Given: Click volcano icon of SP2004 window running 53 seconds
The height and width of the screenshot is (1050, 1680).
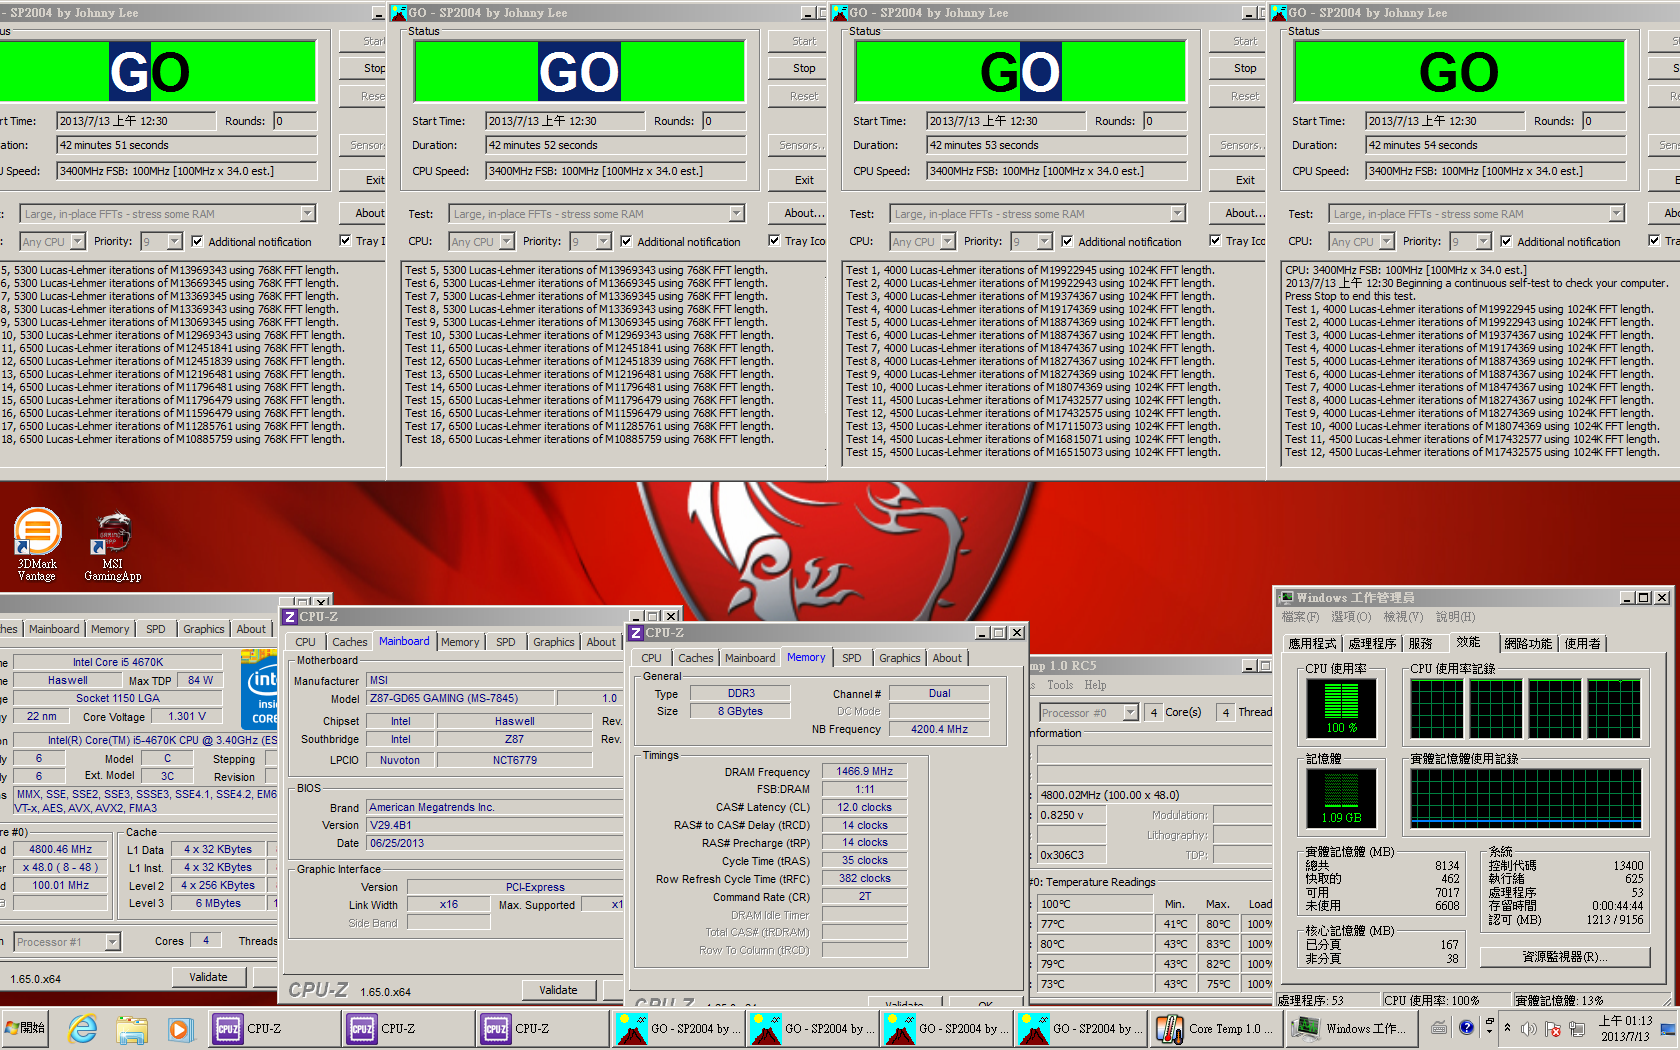Looking at the screenshot, I should tap(838, 13).
